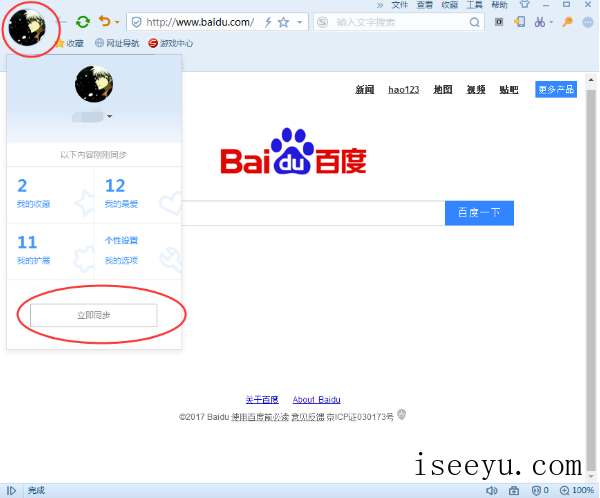
Task: Click the orange key password icon
Action: point(567,22)
